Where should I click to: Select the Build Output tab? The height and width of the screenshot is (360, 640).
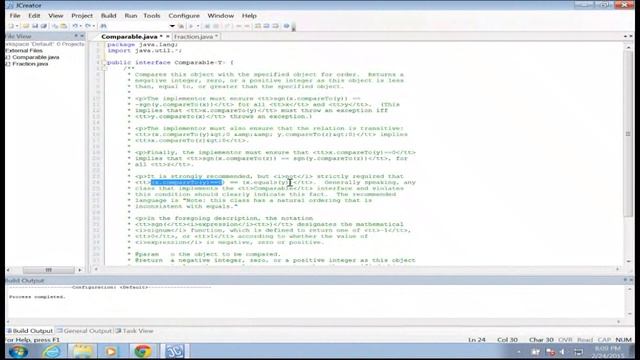[30, 331]
